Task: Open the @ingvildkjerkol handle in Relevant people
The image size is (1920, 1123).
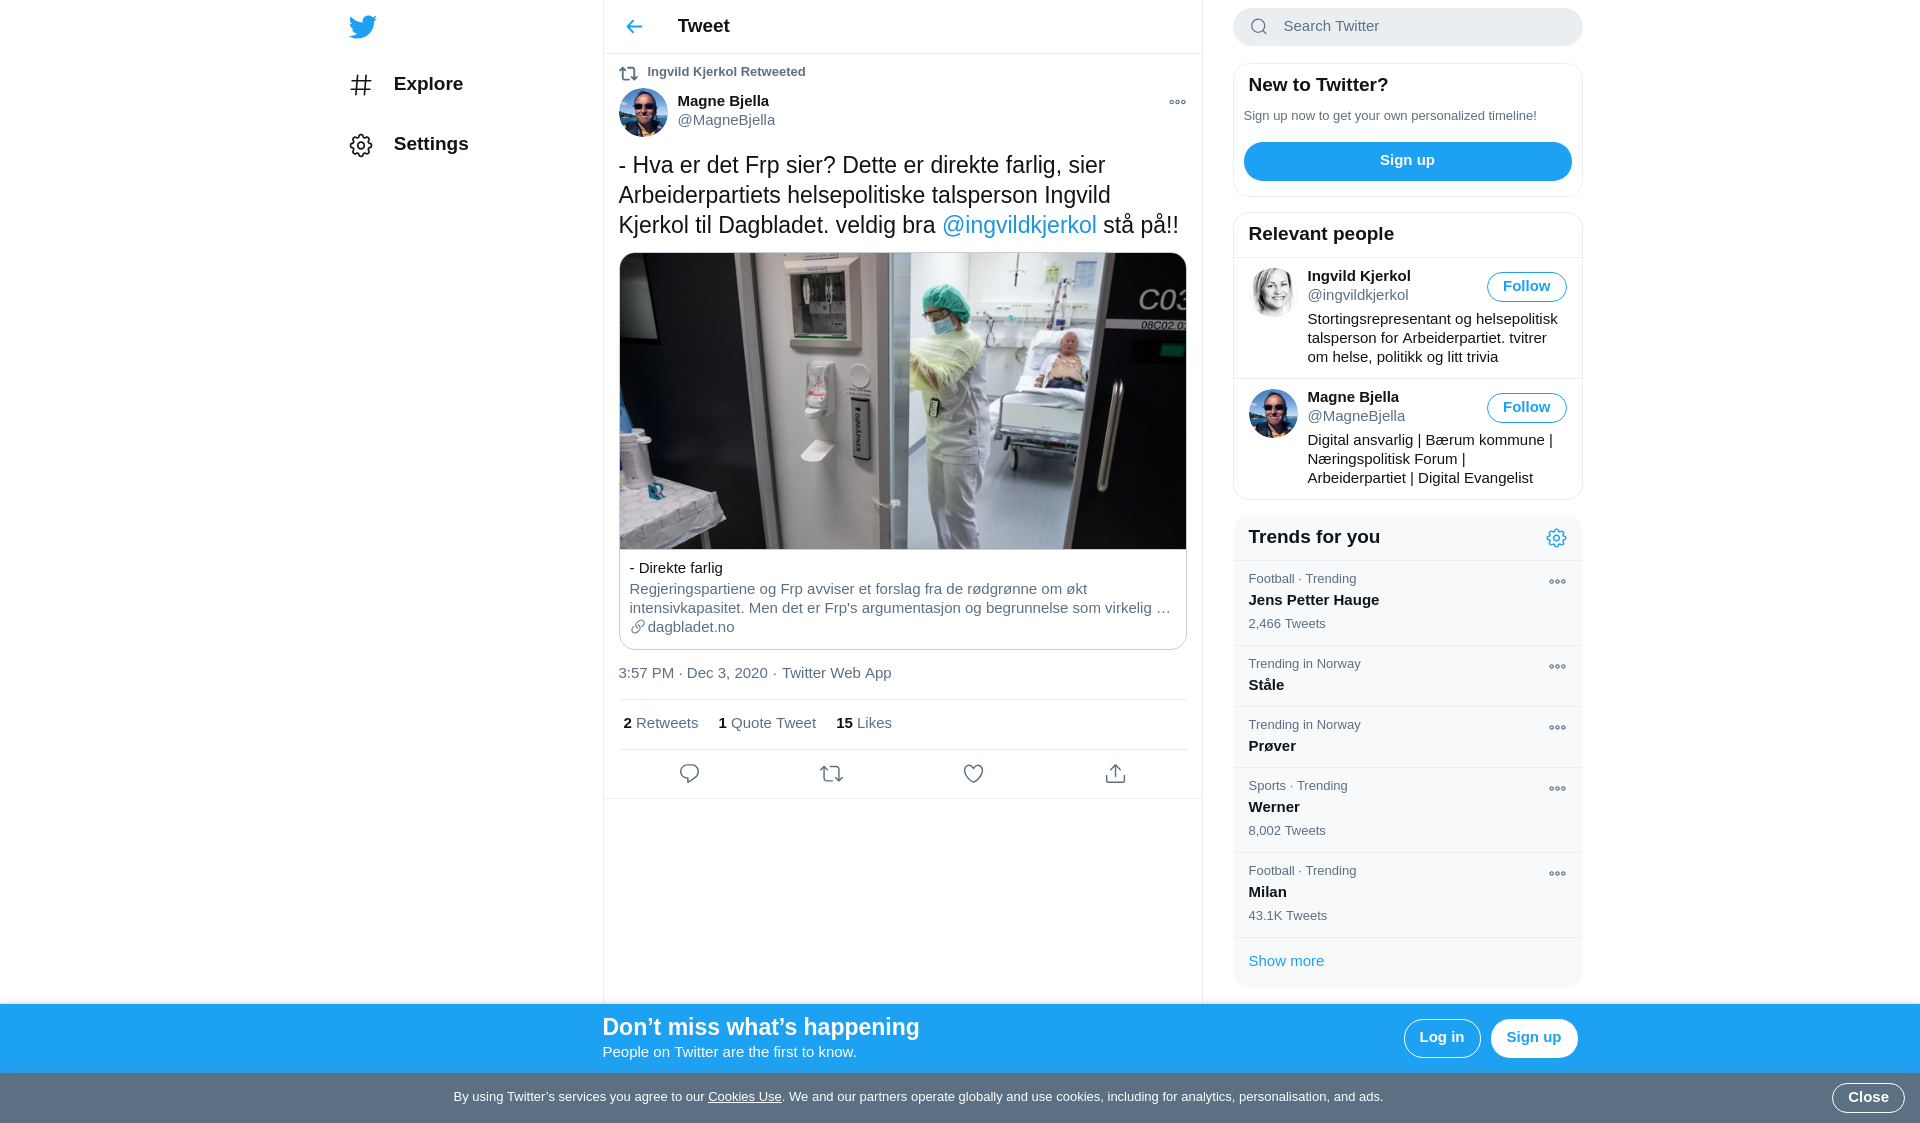Action: point(1358,295)
